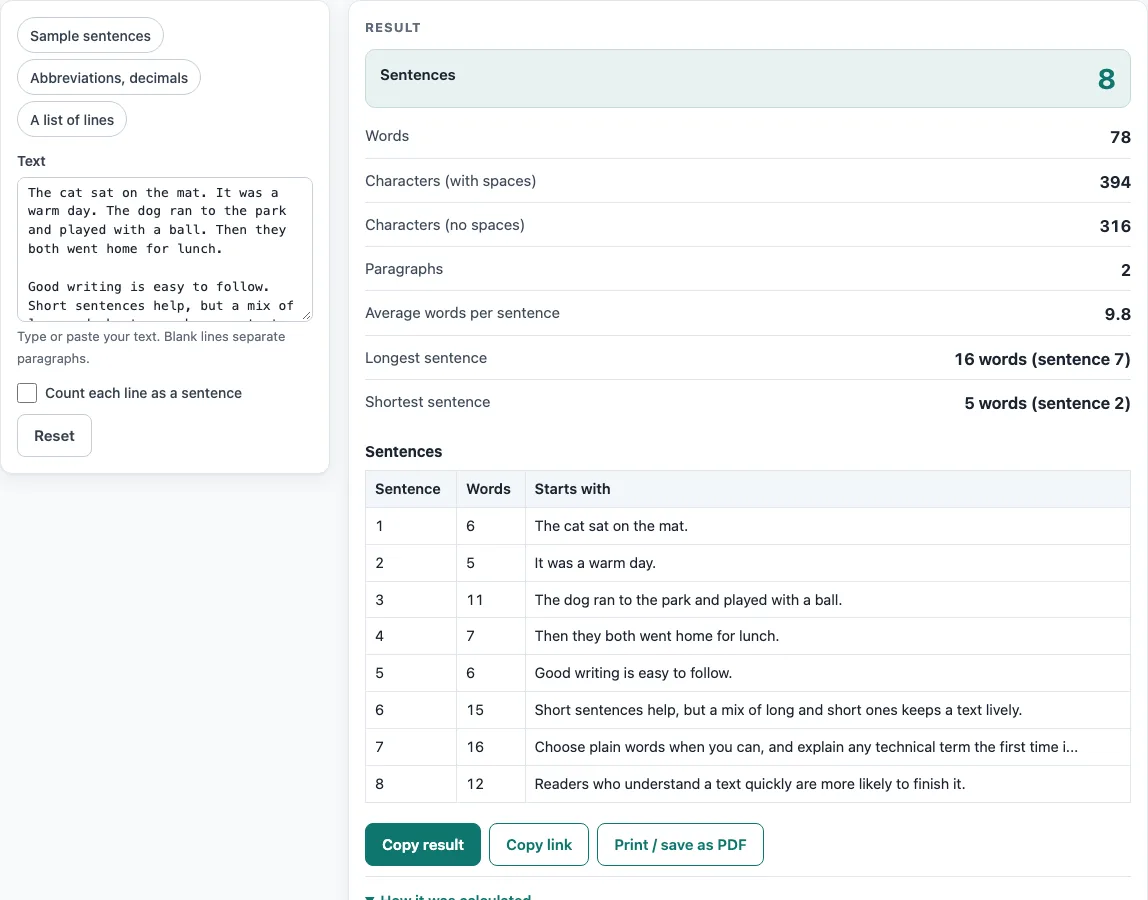
Task: Select row 'Good writing is easy to follow.'
Action: [x=748, y=673]
